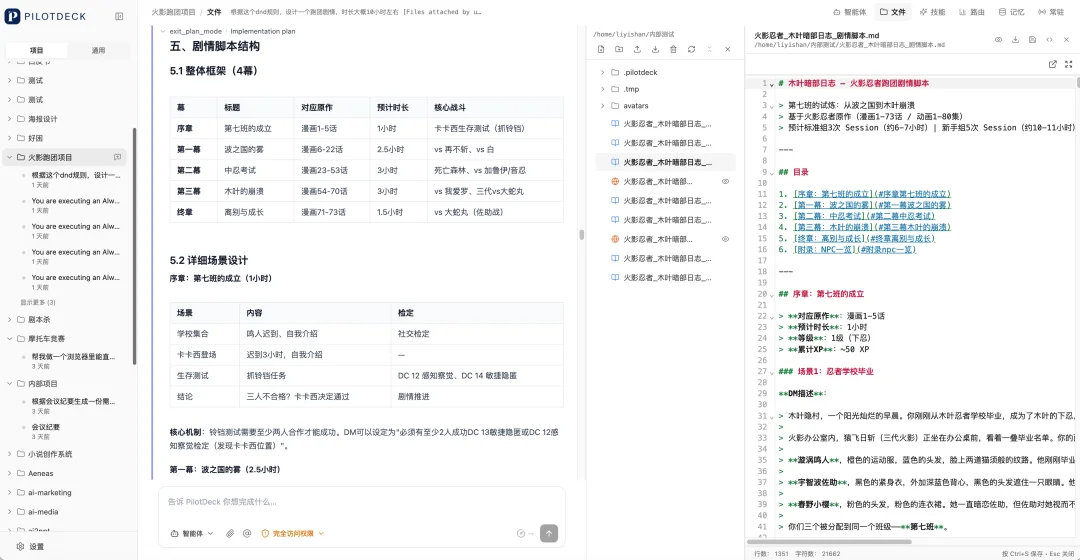Screen dimensions: 1080x560
Task: Open 技能 top tab
Action: click(933, 12)
